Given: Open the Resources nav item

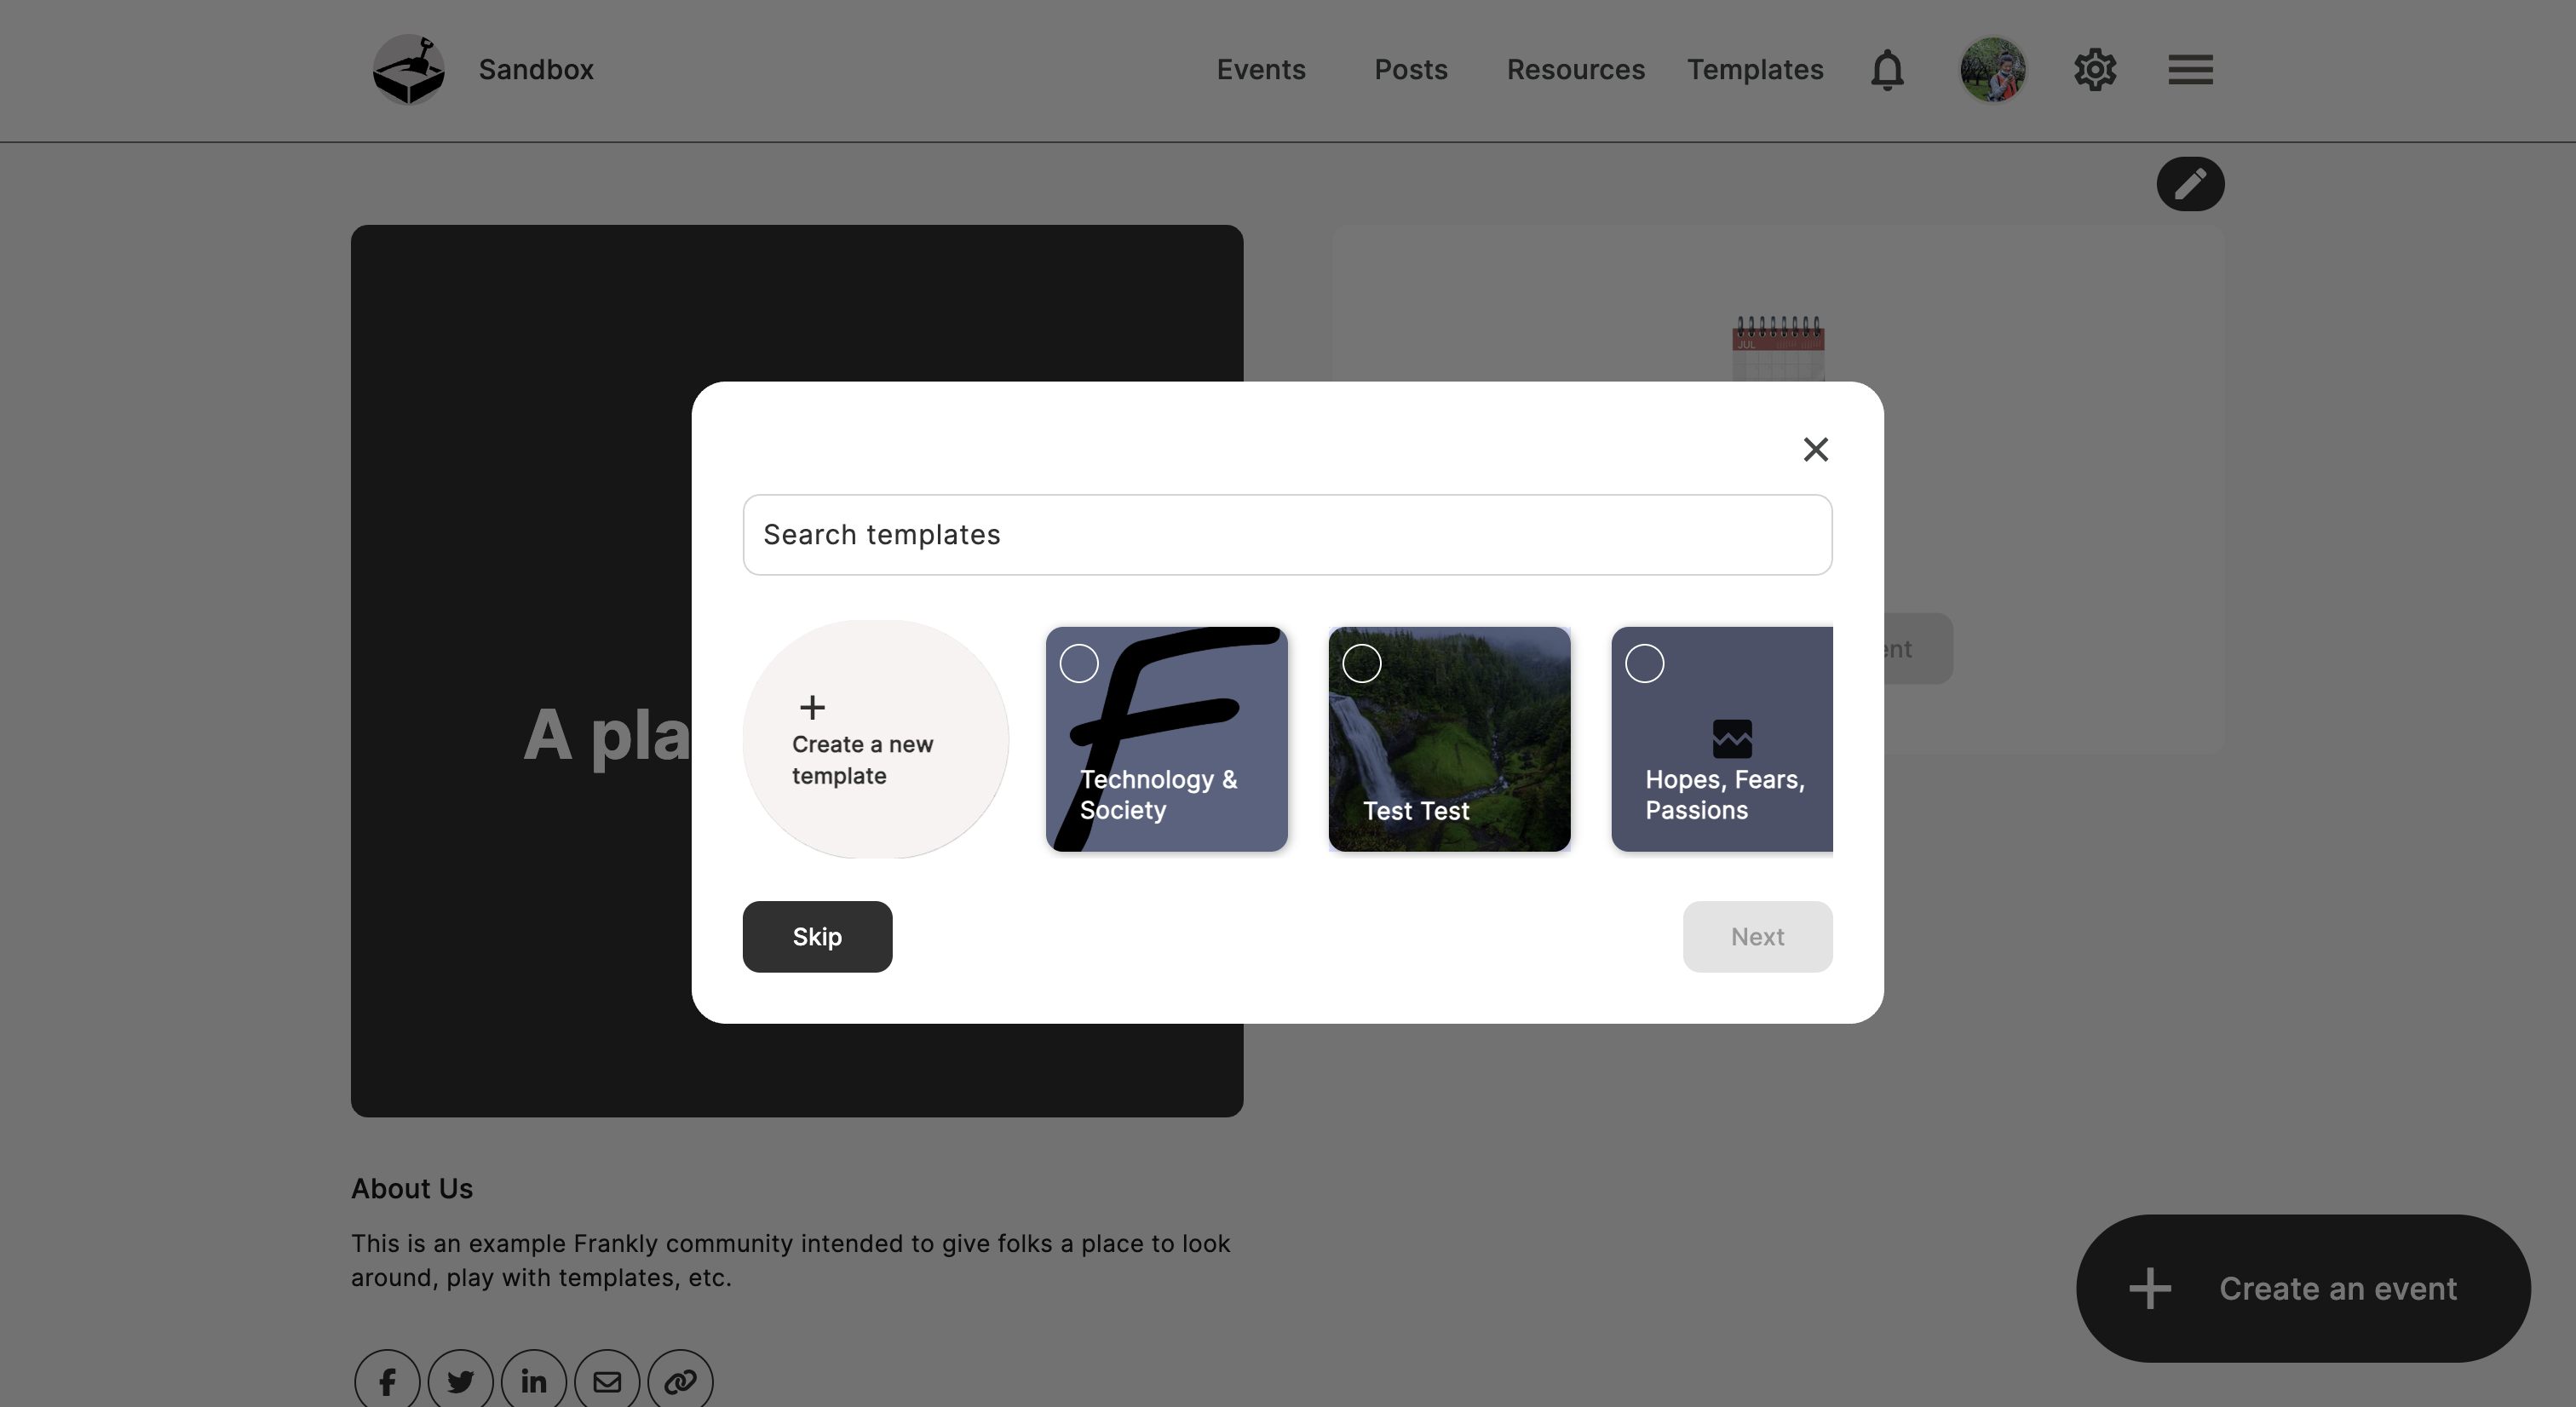Looking at the screenshot, I should [x=1575, y=70].
